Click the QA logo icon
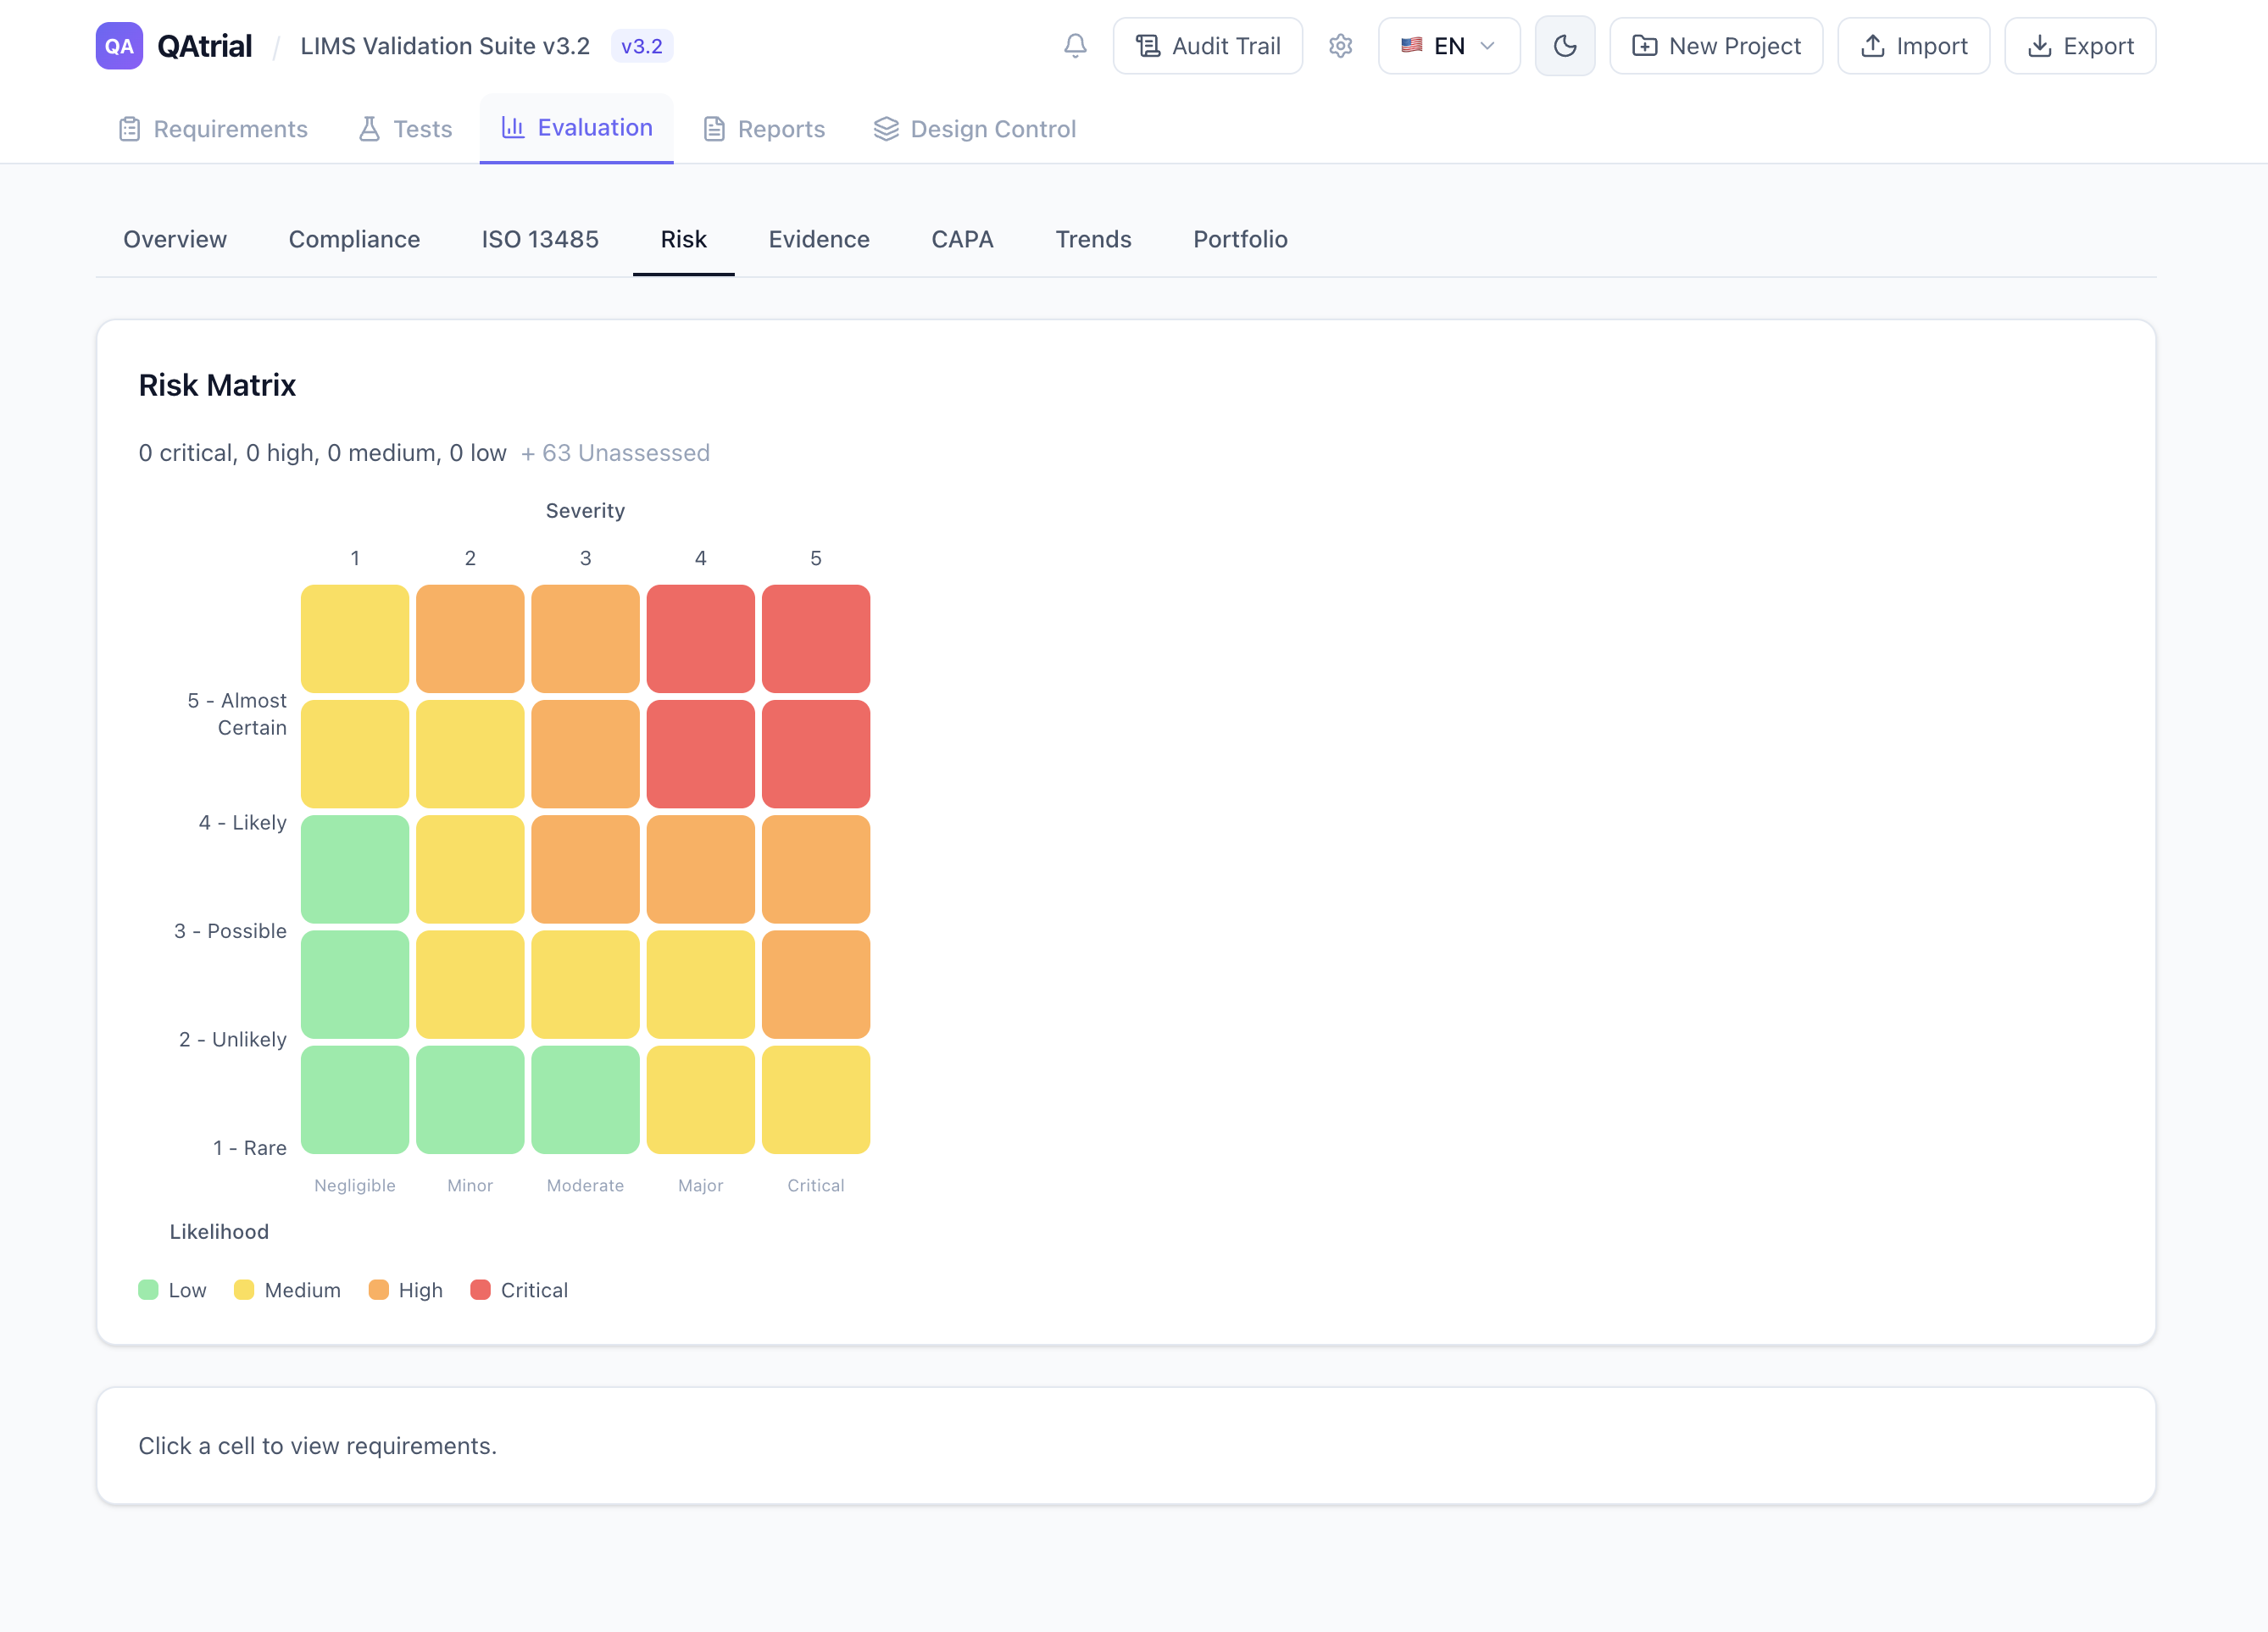This screenshot has height=1632, width=2268. coord(119,46)
